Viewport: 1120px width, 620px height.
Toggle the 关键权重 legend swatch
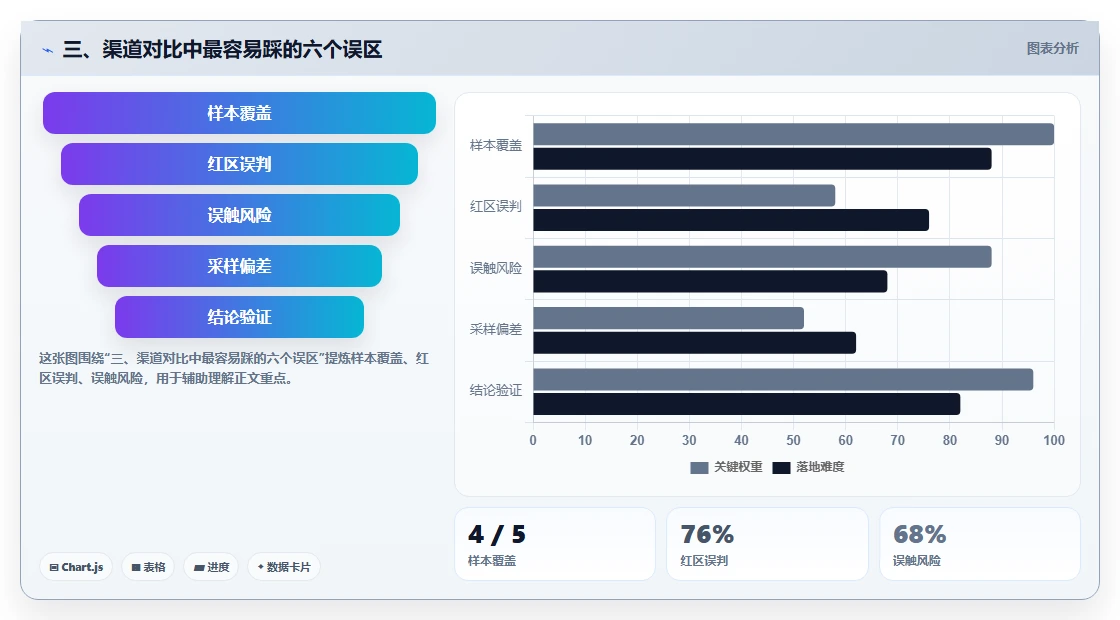(699, 468)
